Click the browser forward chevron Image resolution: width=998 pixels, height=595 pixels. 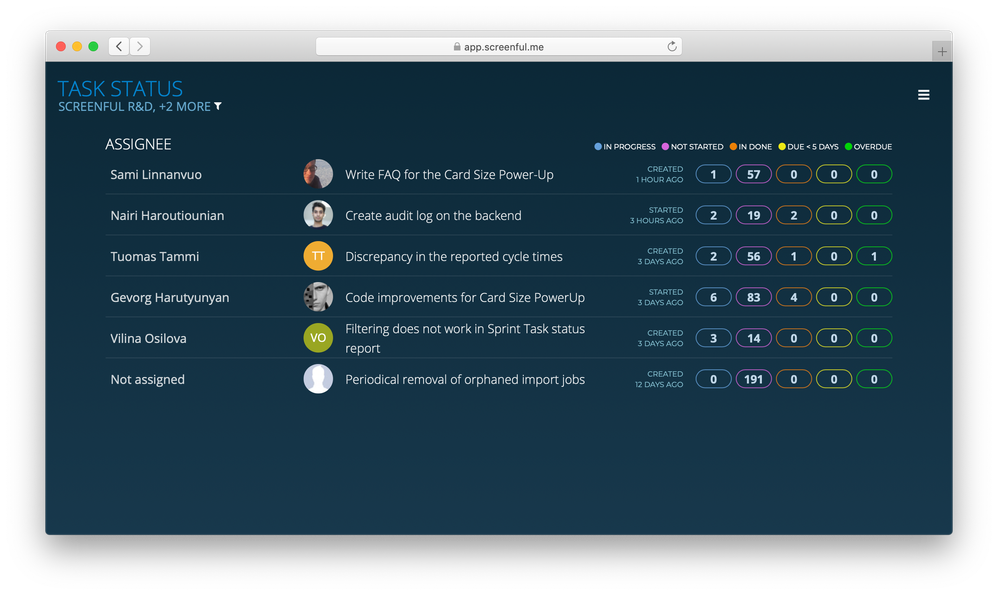pyautogui.click(x=140, y=45)
